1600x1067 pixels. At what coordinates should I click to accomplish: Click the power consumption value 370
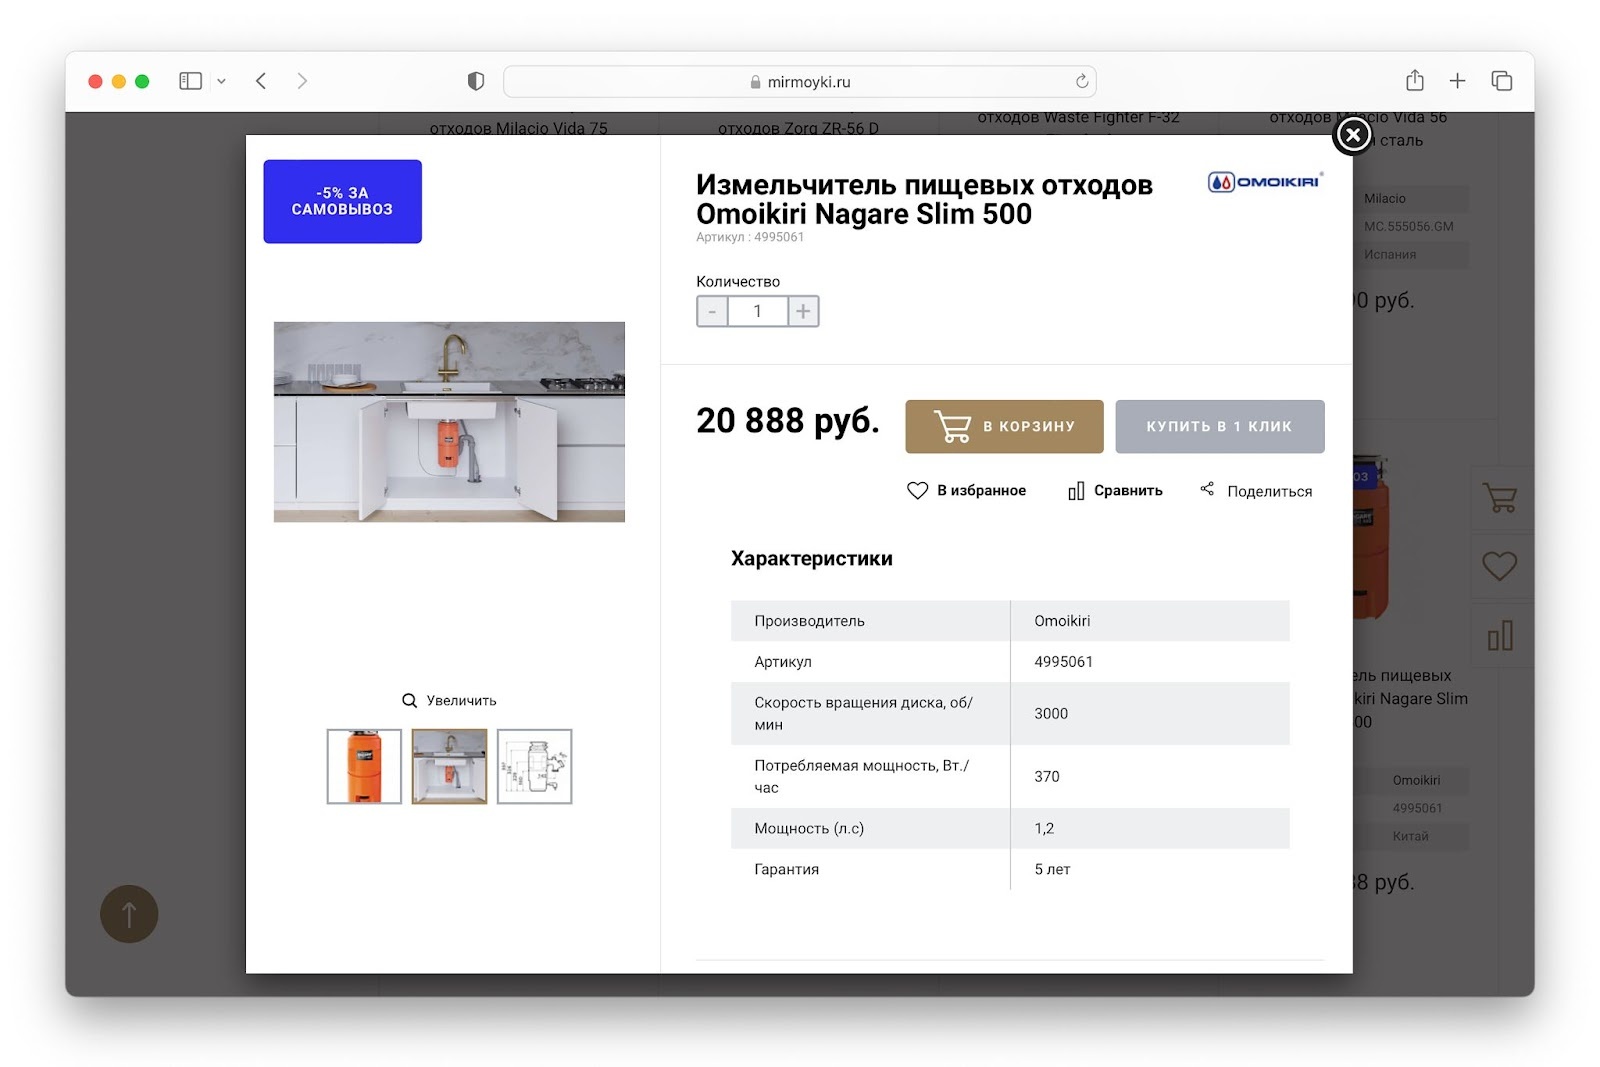pyautogui.click(x=1047, y=776)
